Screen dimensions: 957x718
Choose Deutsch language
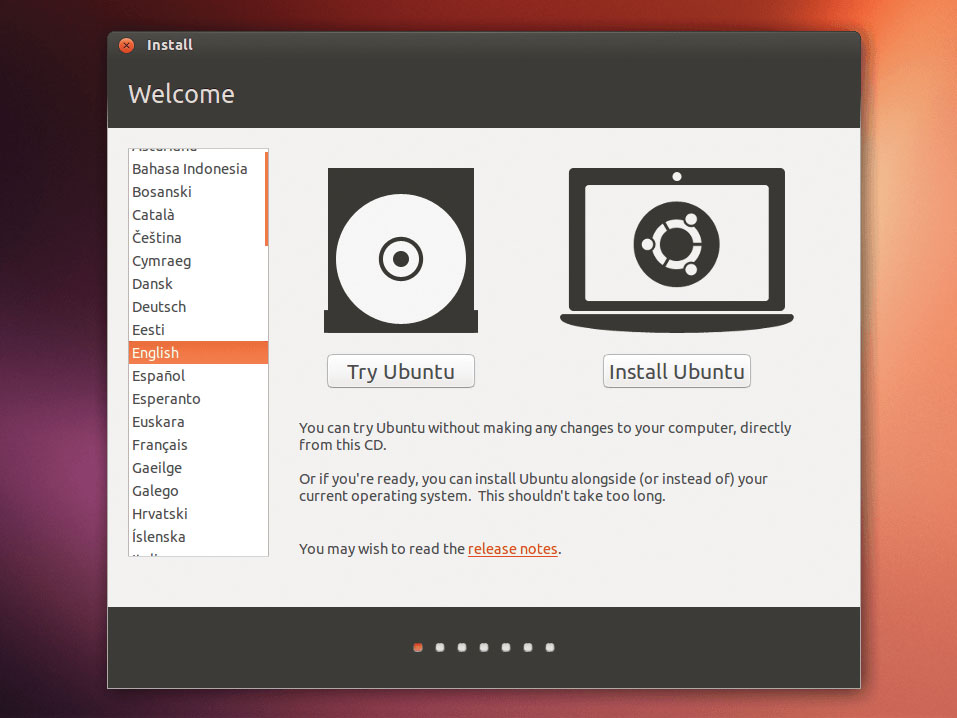click(x=198, y=307)
